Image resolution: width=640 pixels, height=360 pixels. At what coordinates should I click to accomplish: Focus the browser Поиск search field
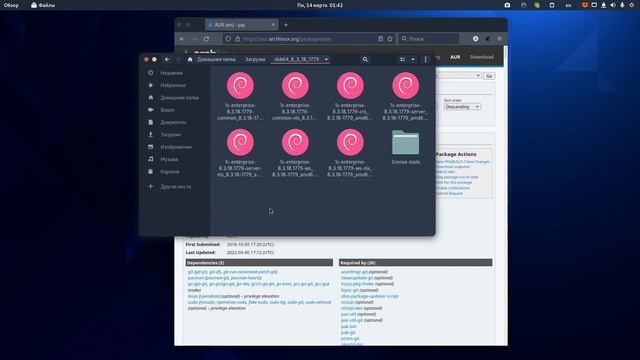(x=429, y=39)
